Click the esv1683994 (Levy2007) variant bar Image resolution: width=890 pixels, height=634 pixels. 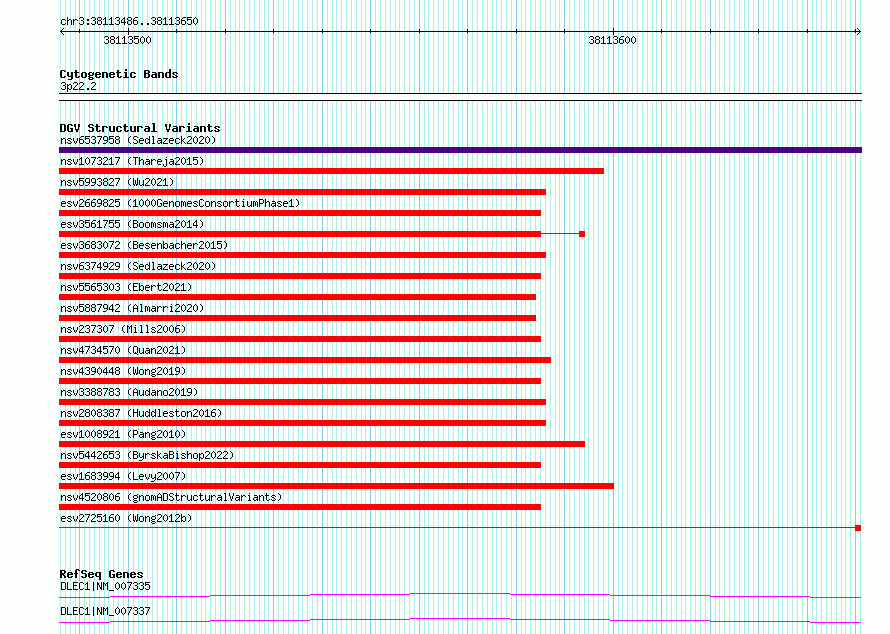337,486
